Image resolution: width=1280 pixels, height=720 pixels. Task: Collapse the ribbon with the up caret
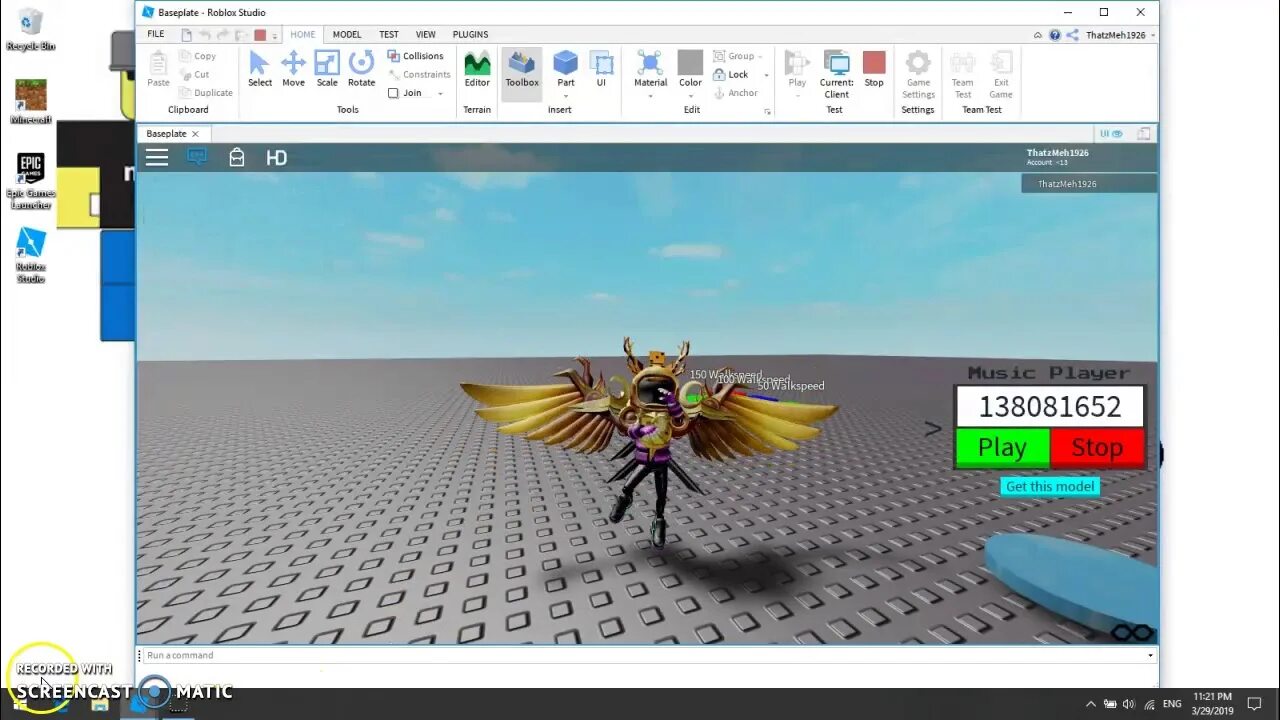click(x=1038, y=35)
